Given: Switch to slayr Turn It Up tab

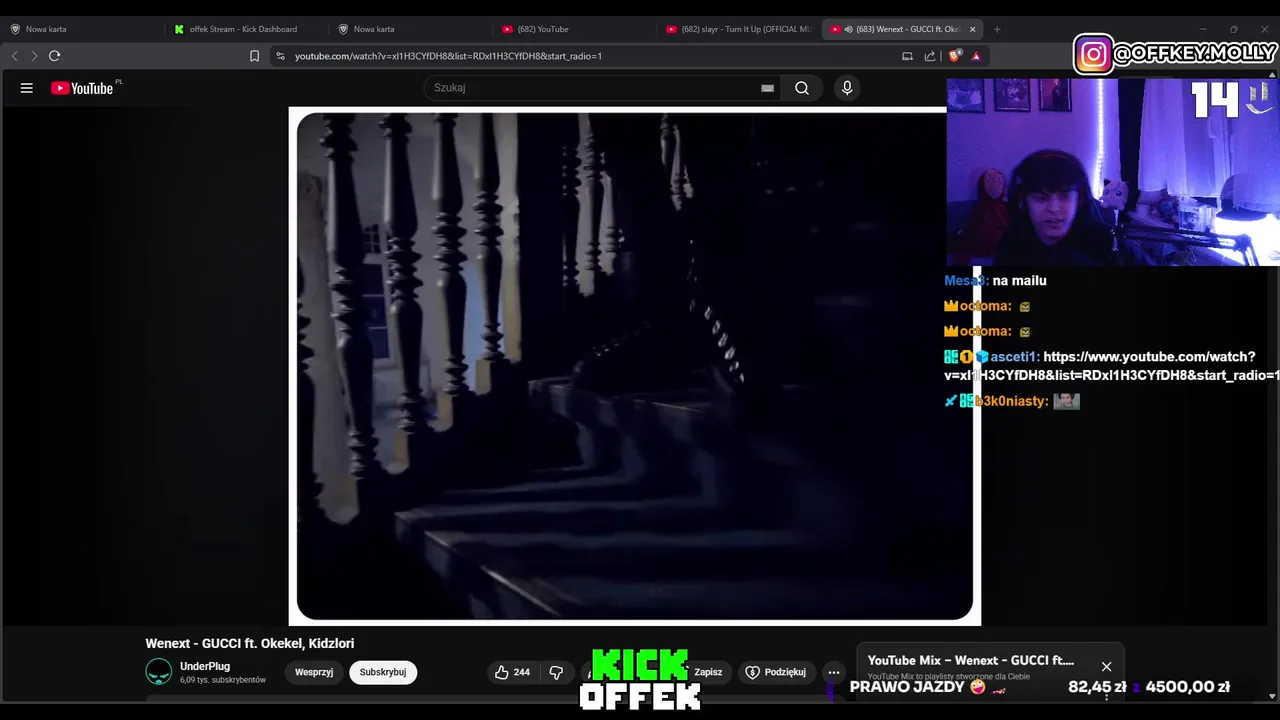Looking at the screenshot, I should [x=738, y=29].
